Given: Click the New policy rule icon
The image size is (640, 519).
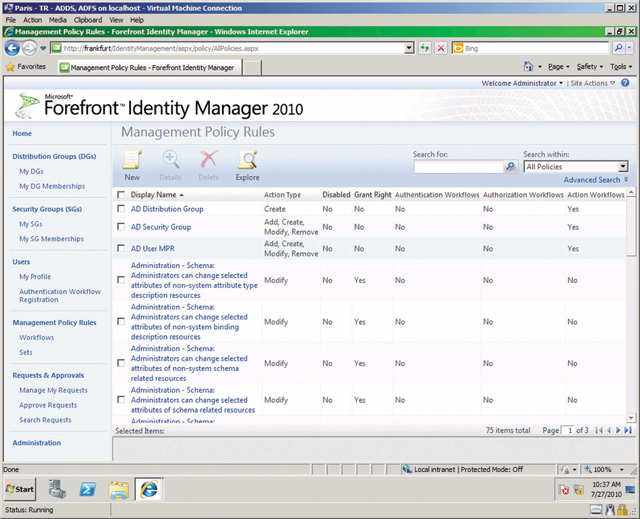Looking at the screenshot, I should (132, 160).
